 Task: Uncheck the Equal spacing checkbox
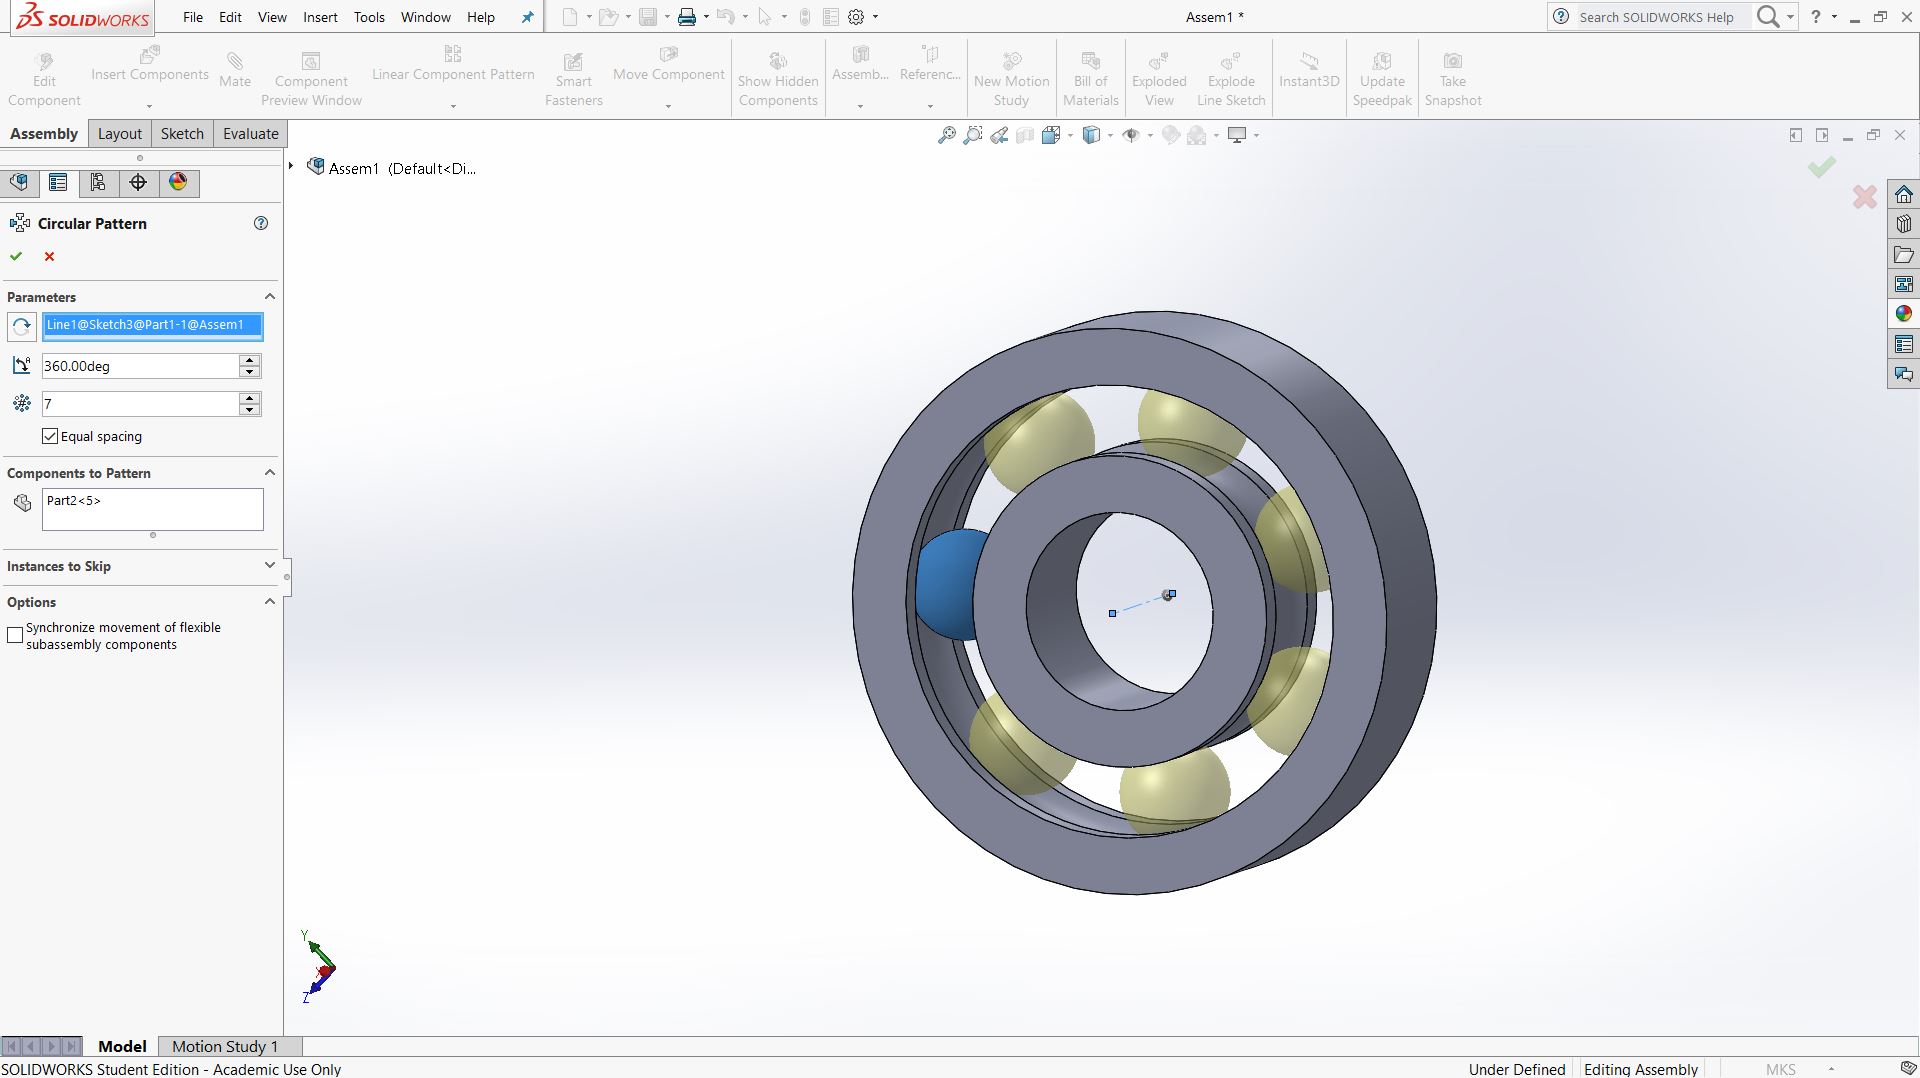point(50,436)
